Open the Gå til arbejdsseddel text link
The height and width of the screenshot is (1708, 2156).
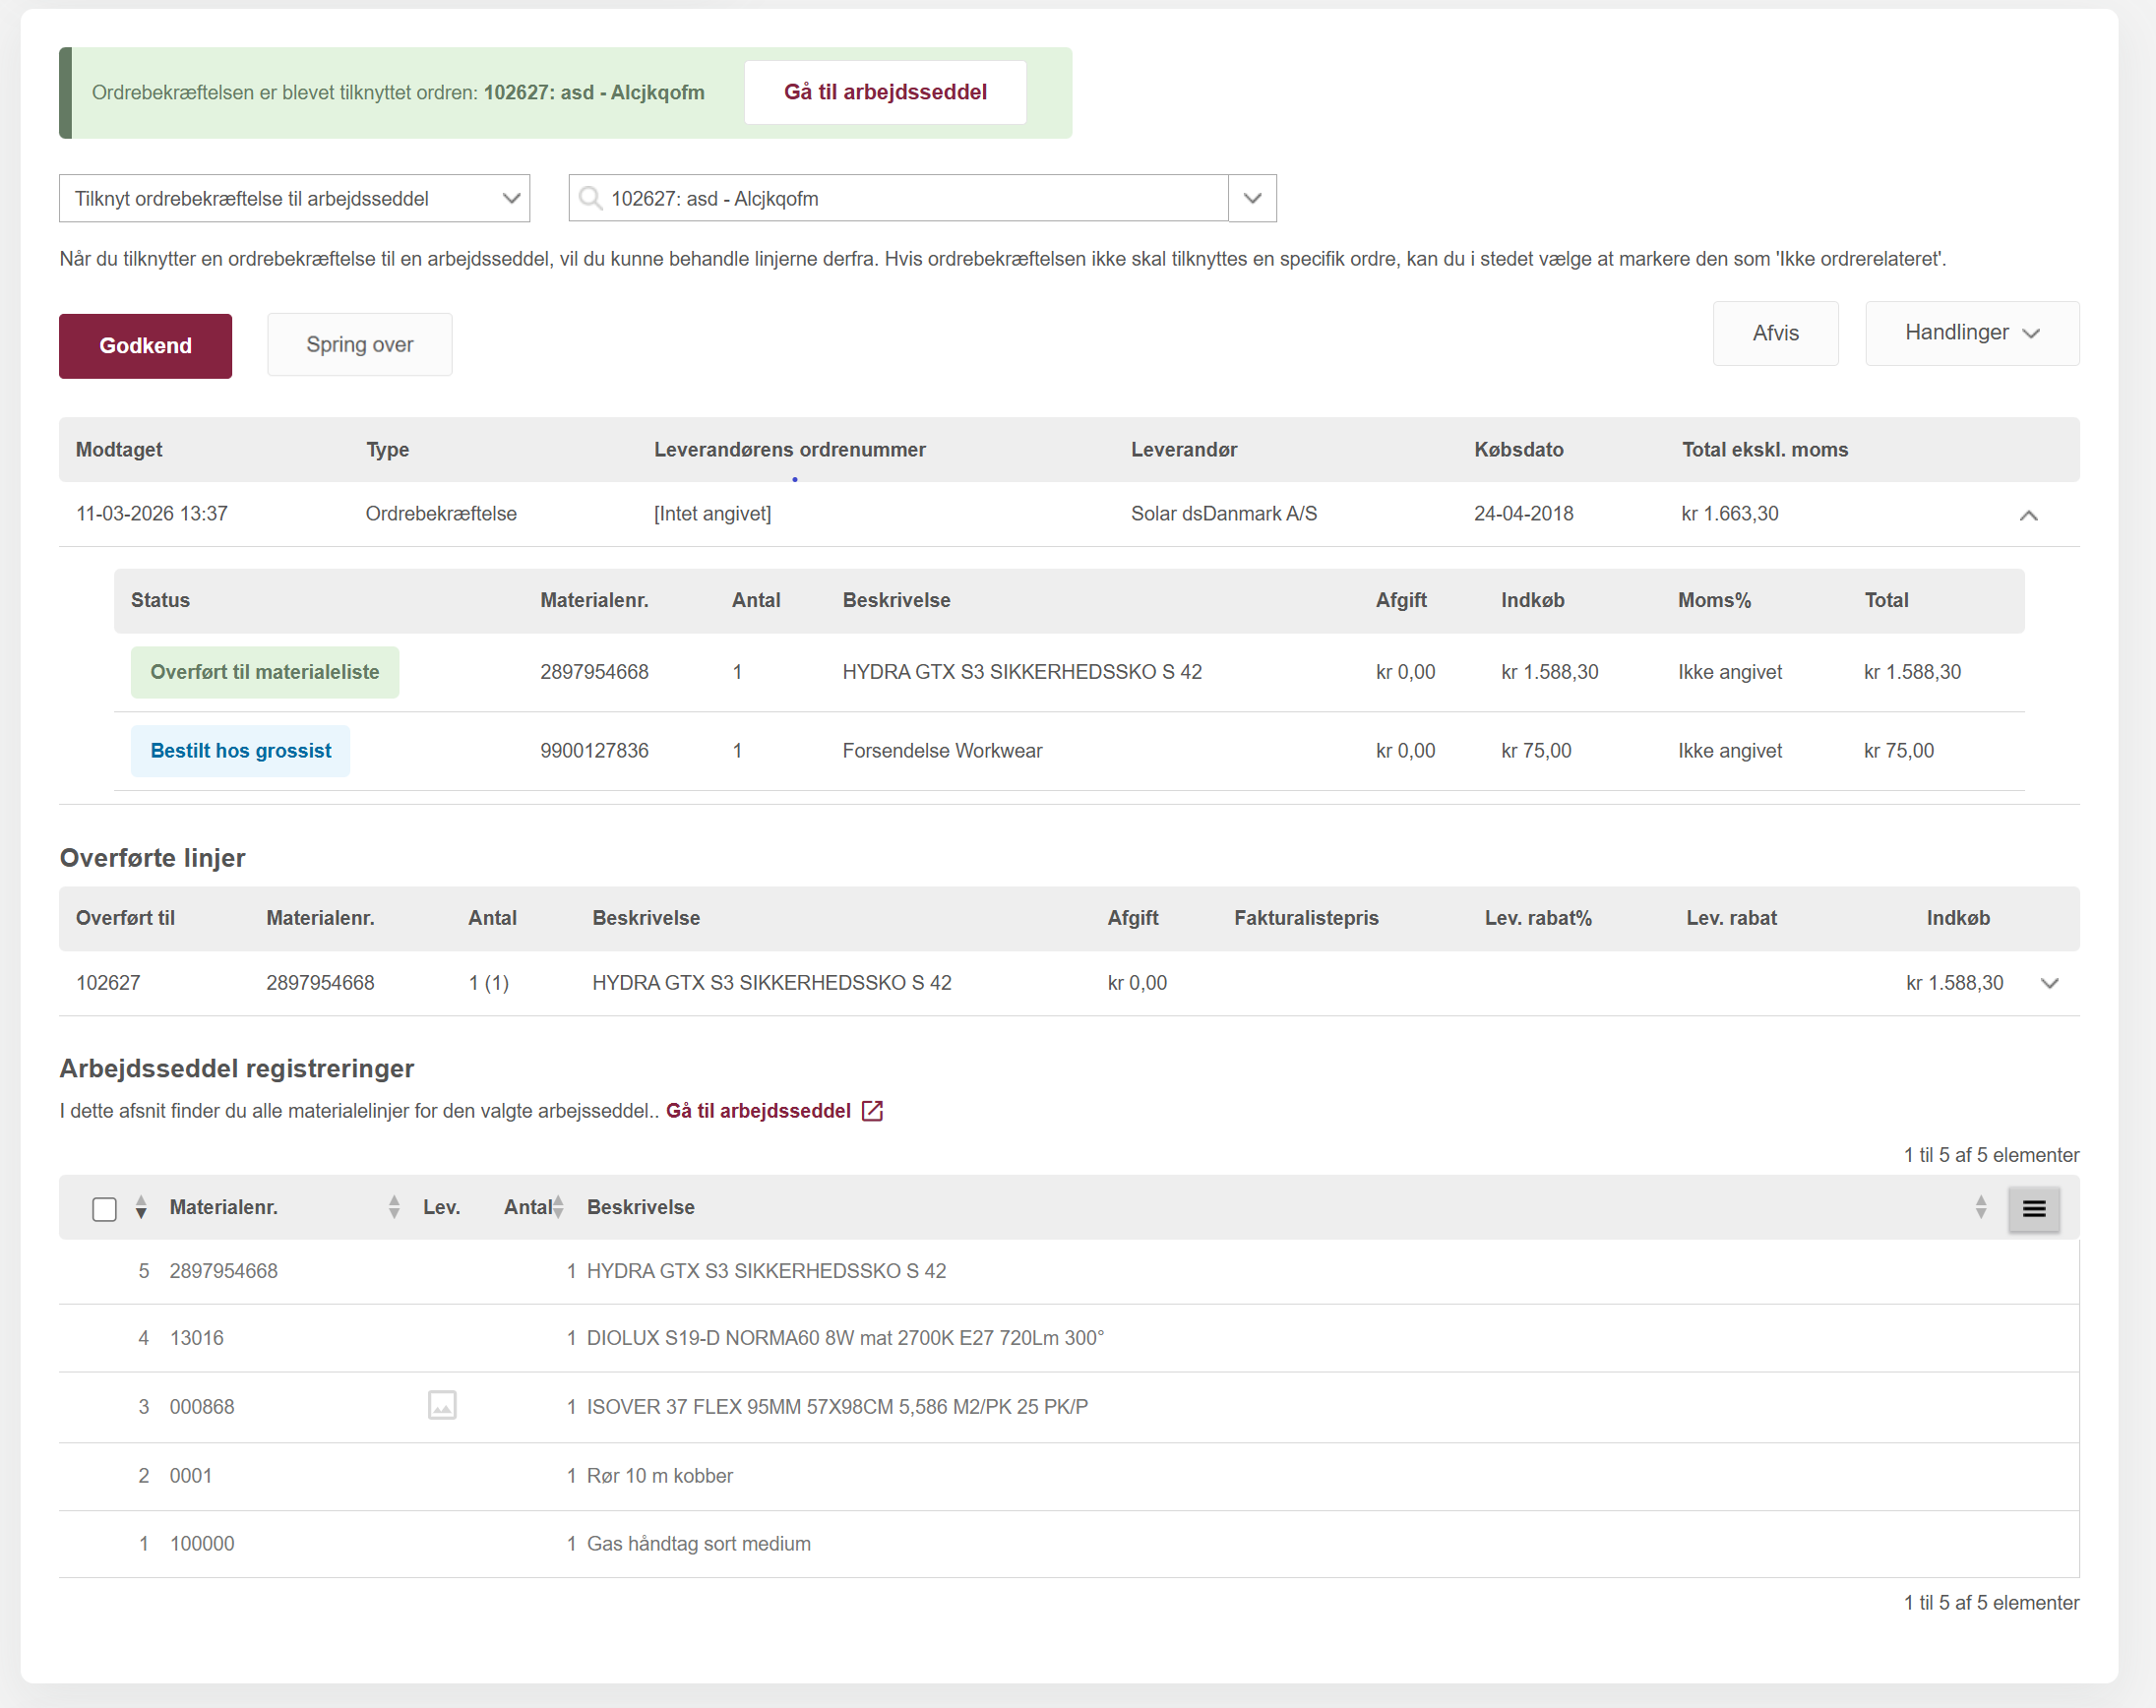pos(758,1110)
